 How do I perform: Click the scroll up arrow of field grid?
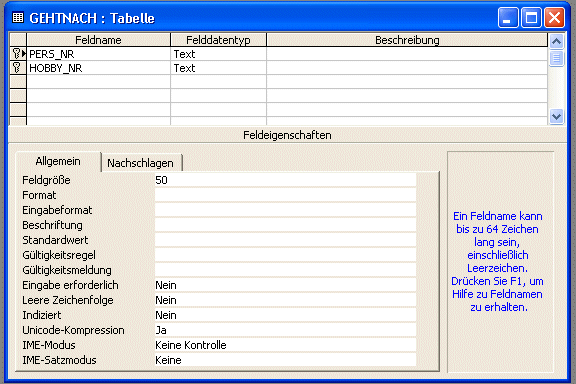click(x=557, y=41)
